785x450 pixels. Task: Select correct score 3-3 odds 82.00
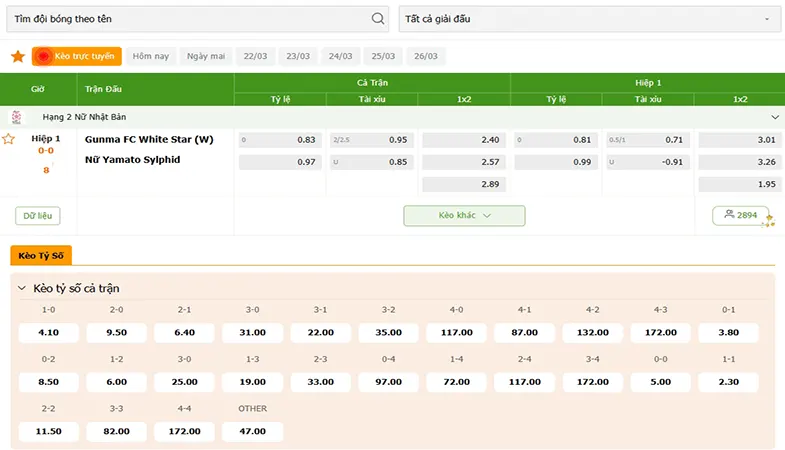117,431
